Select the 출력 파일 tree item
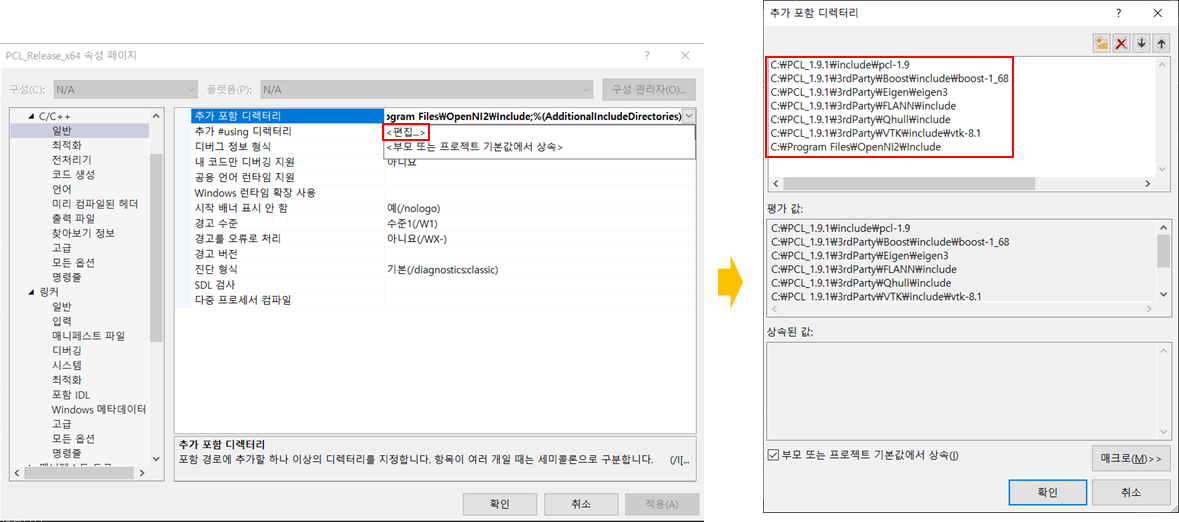The width and height of the screenshot is (1179, 522). (x=73, y=219)
